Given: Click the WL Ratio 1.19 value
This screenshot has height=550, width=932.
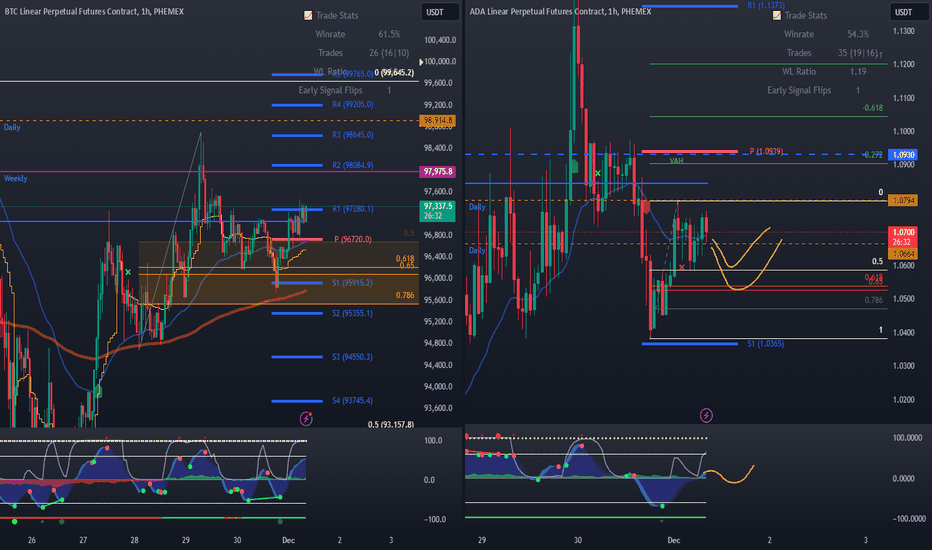Looking at the screenshot, I should pyautogui.click(x=858, y=71).
